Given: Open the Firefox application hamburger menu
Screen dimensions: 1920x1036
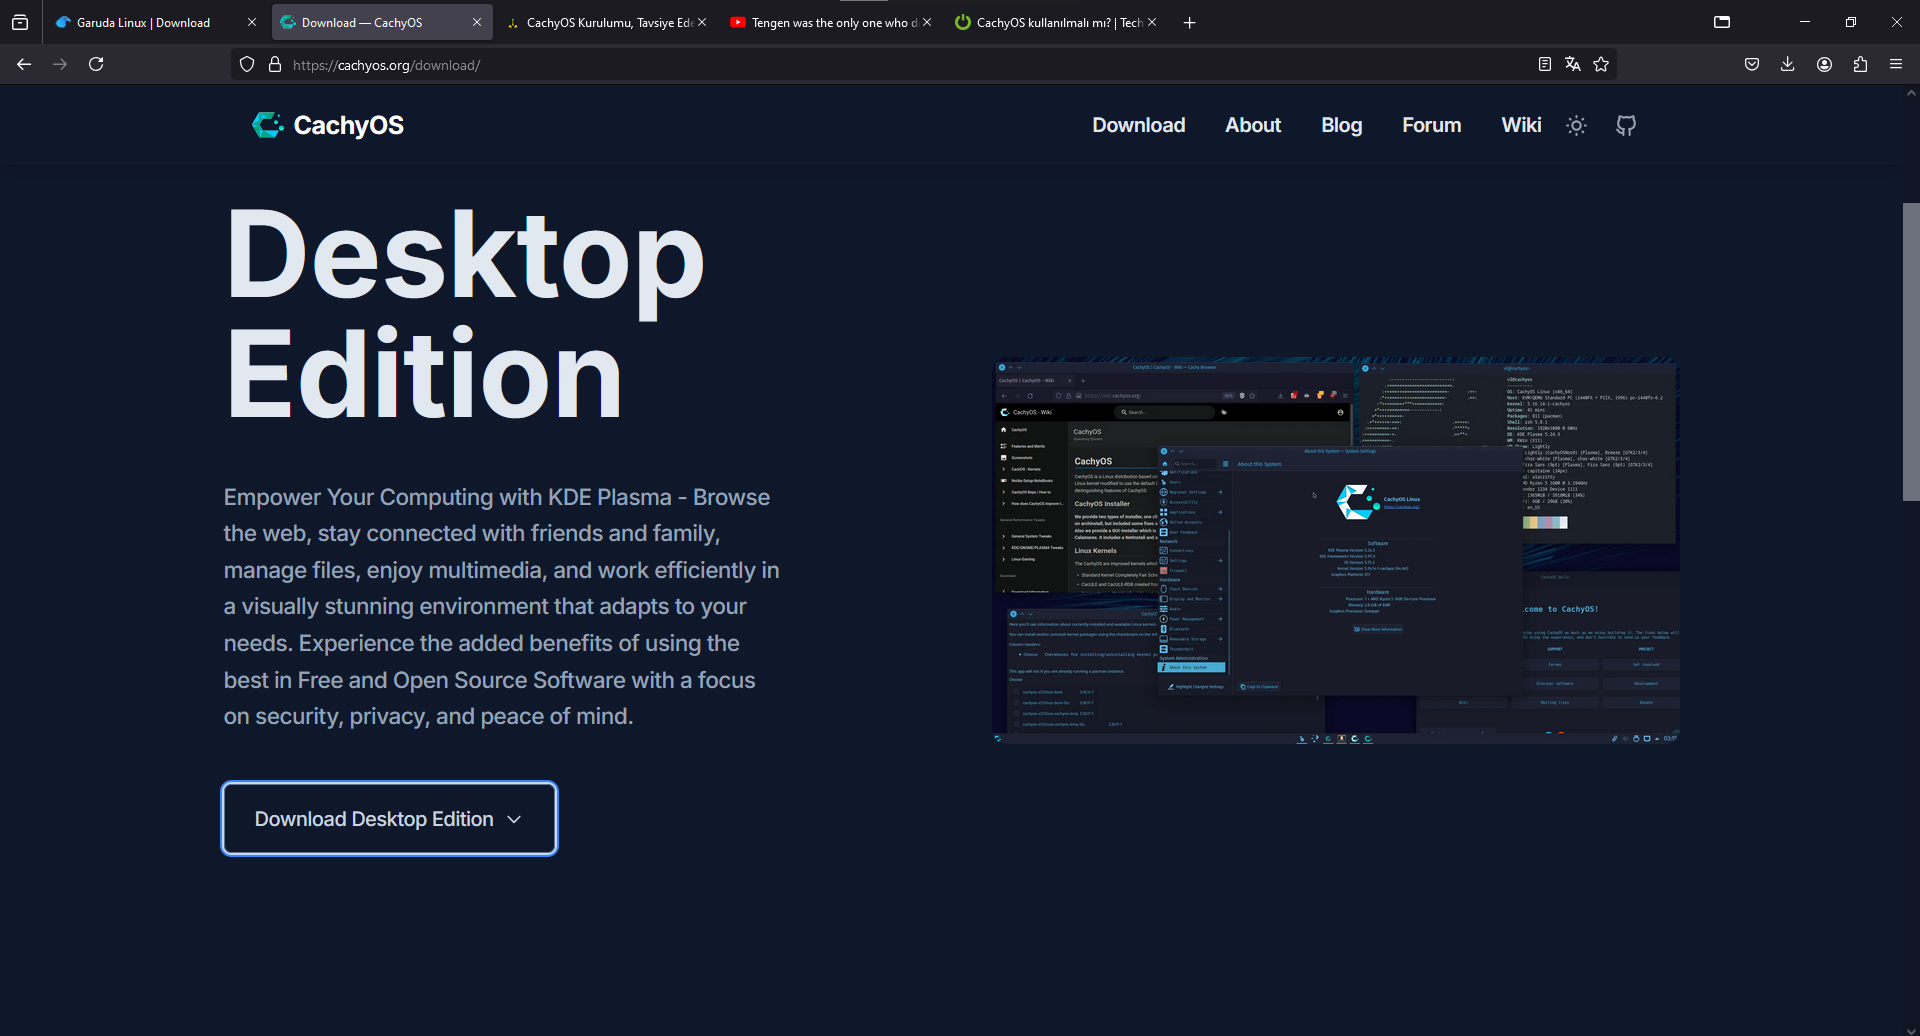Looking at the screenshot, I should (1896, 64).
